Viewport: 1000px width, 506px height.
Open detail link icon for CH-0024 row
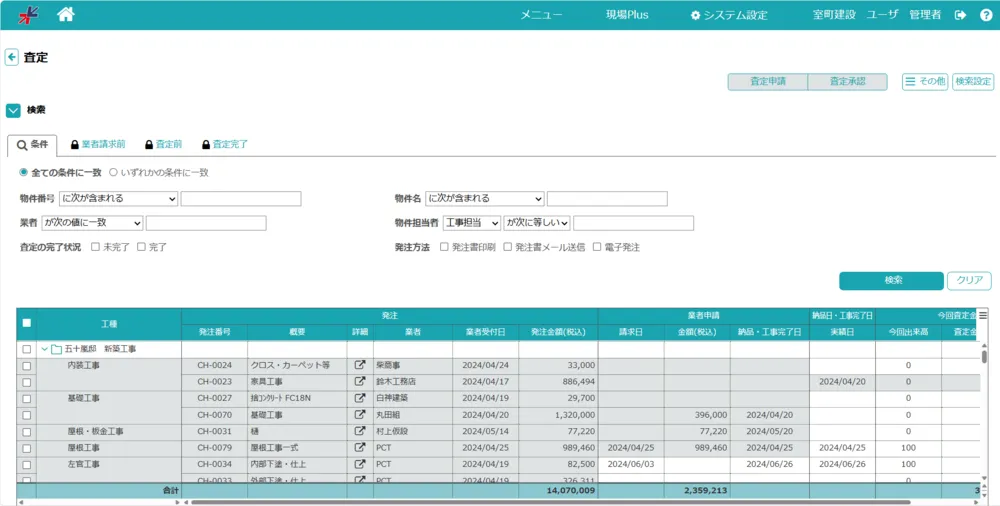pyautogui.click(x=360, y=366)
